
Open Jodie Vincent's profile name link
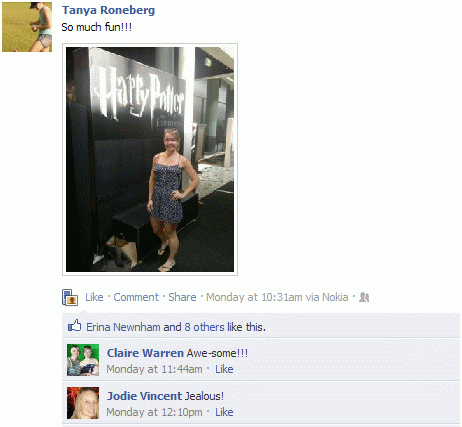(x=144, y=396)
